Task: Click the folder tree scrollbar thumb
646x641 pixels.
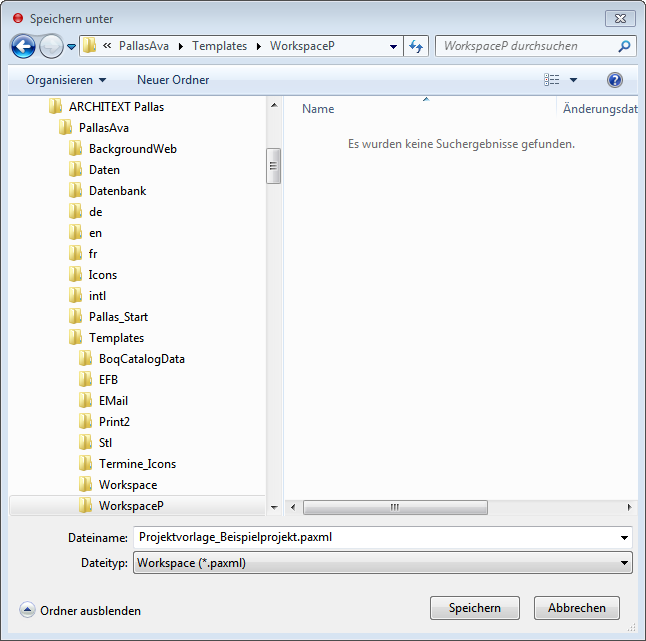Action: (x=274, y=166)
